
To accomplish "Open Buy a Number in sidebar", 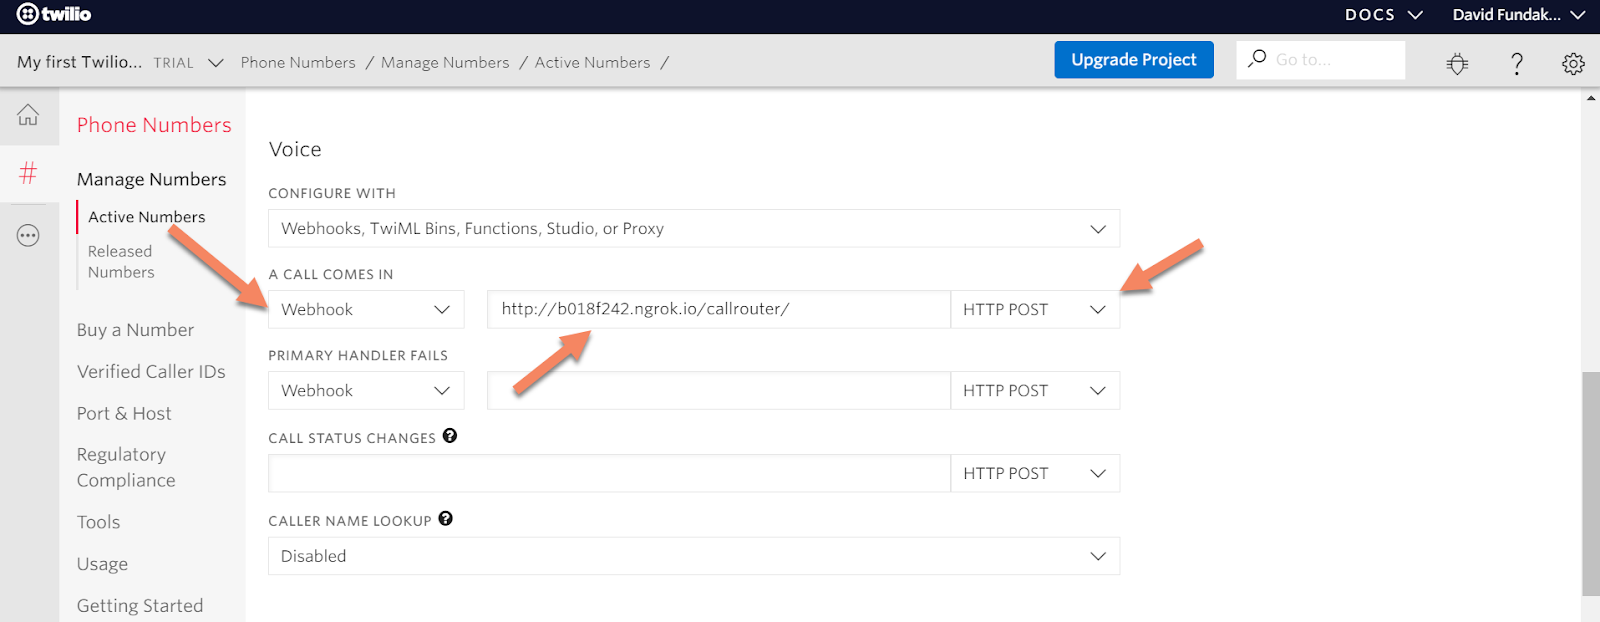I will (135, 330).
